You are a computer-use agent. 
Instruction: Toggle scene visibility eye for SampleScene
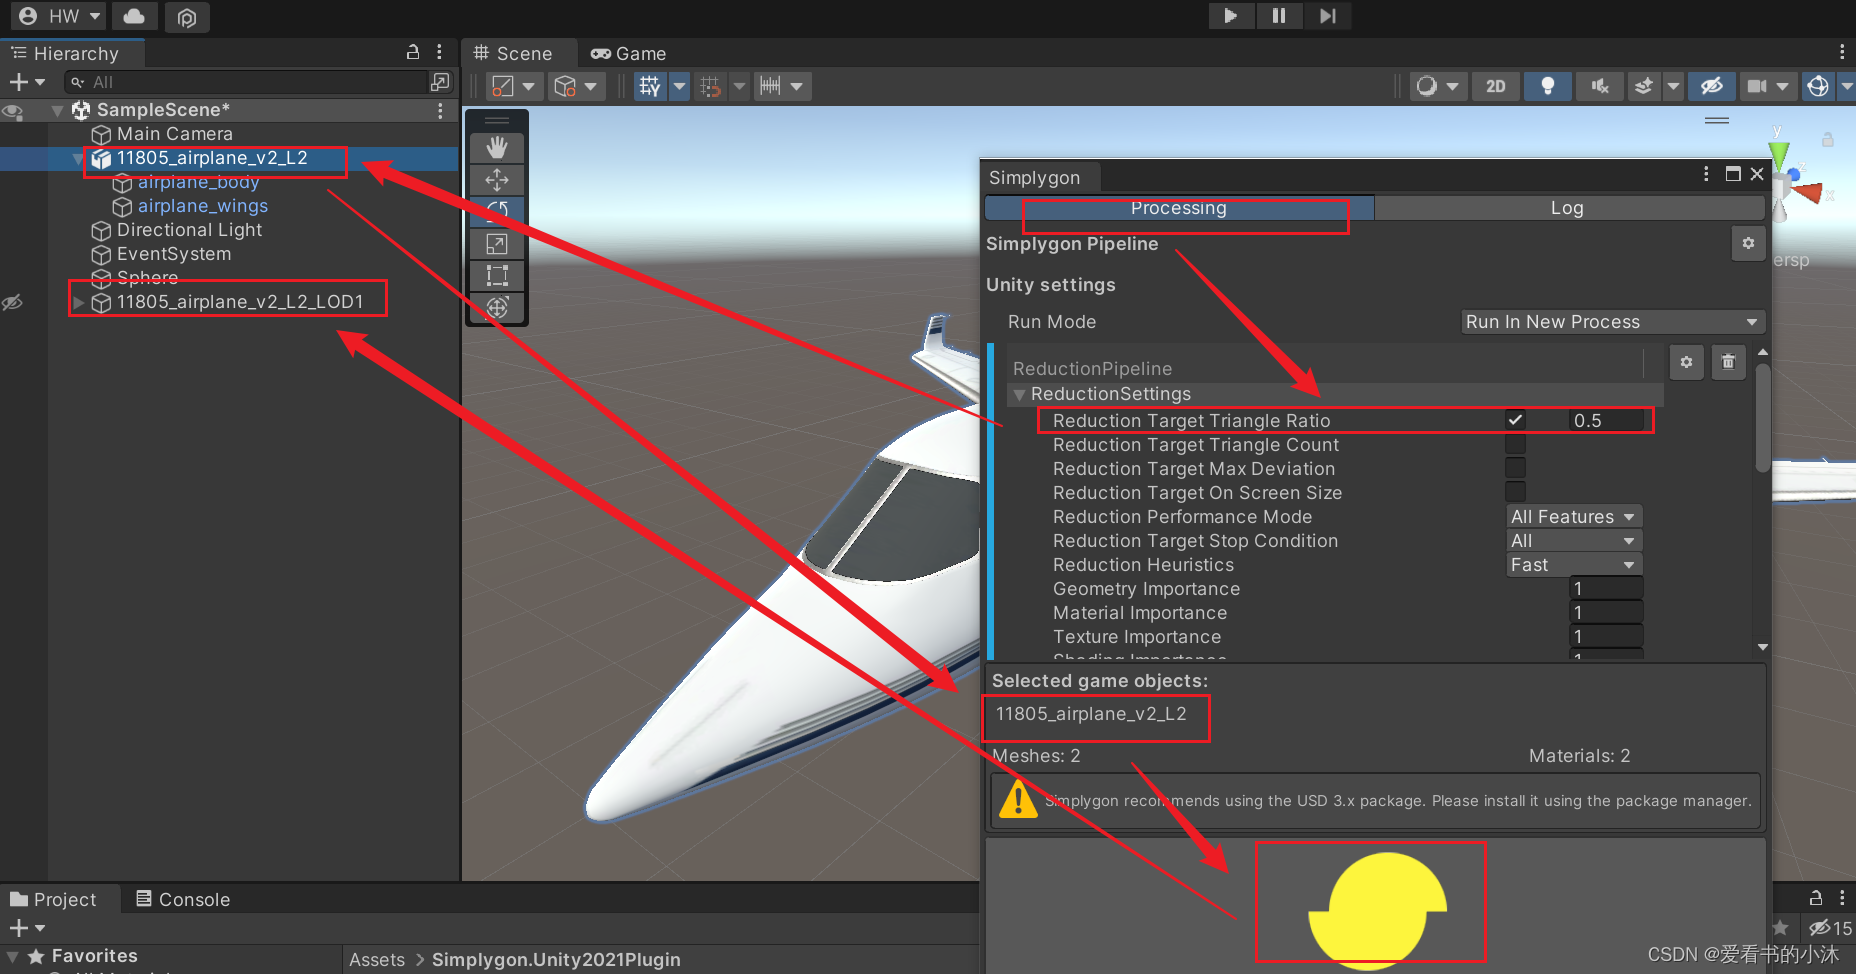coord(13,110)
